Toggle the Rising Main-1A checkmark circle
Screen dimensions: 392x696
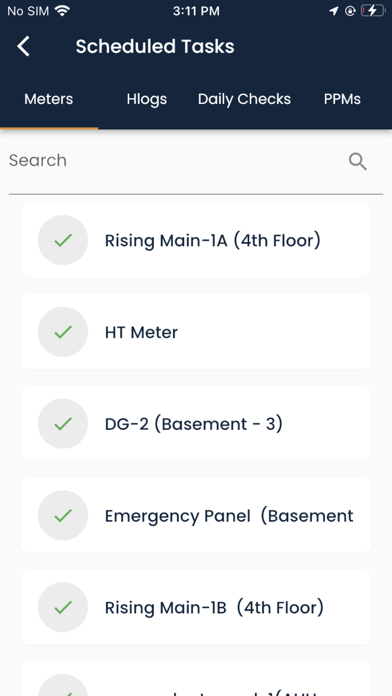click(63, 240)
